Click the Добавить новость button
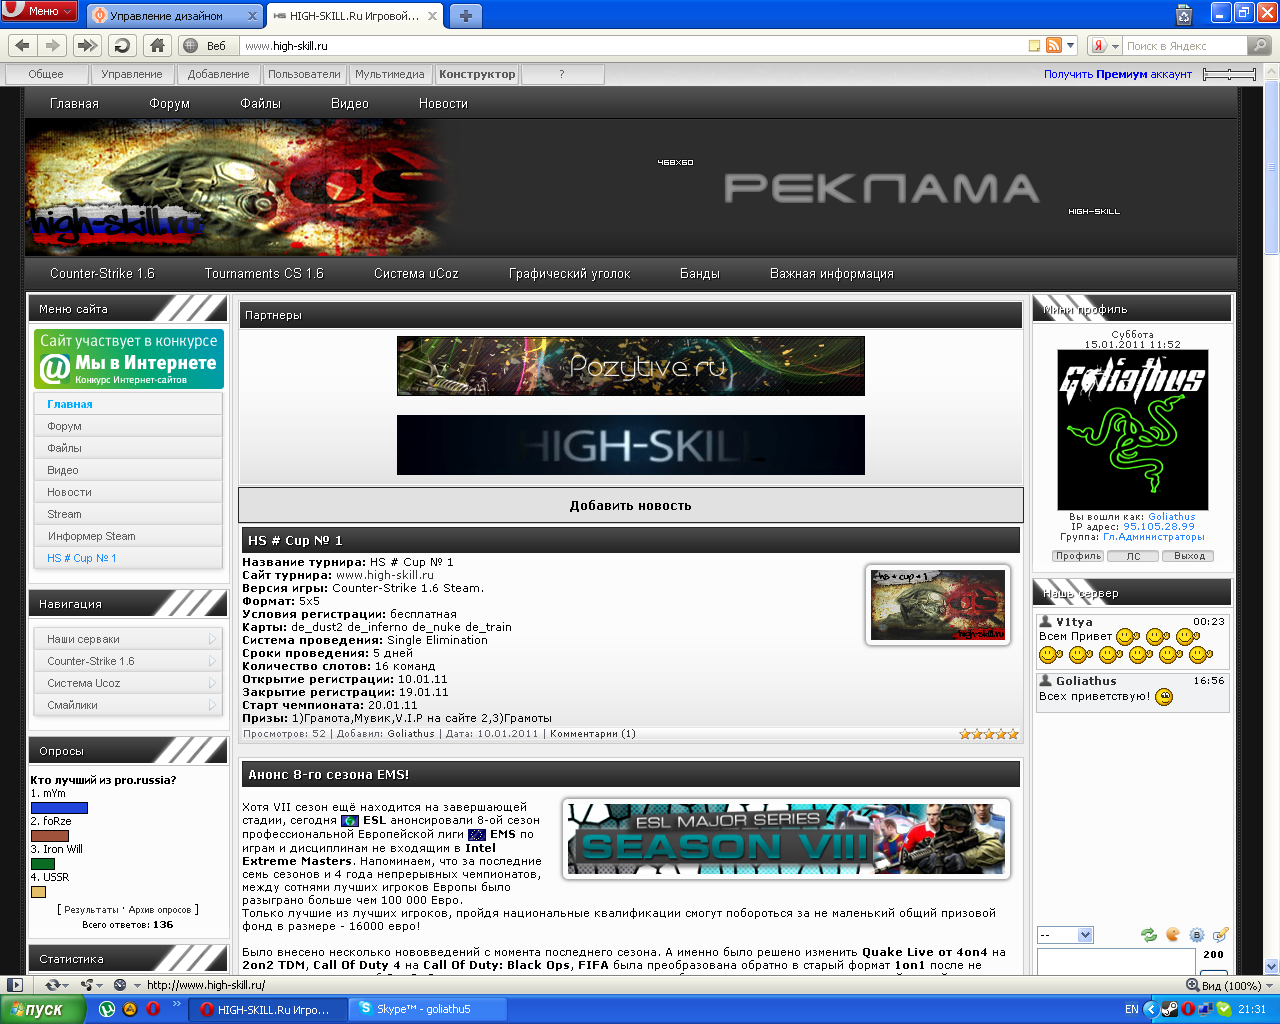The height and width of the screenshot is (1024, 1280). (x=630, y=505)
